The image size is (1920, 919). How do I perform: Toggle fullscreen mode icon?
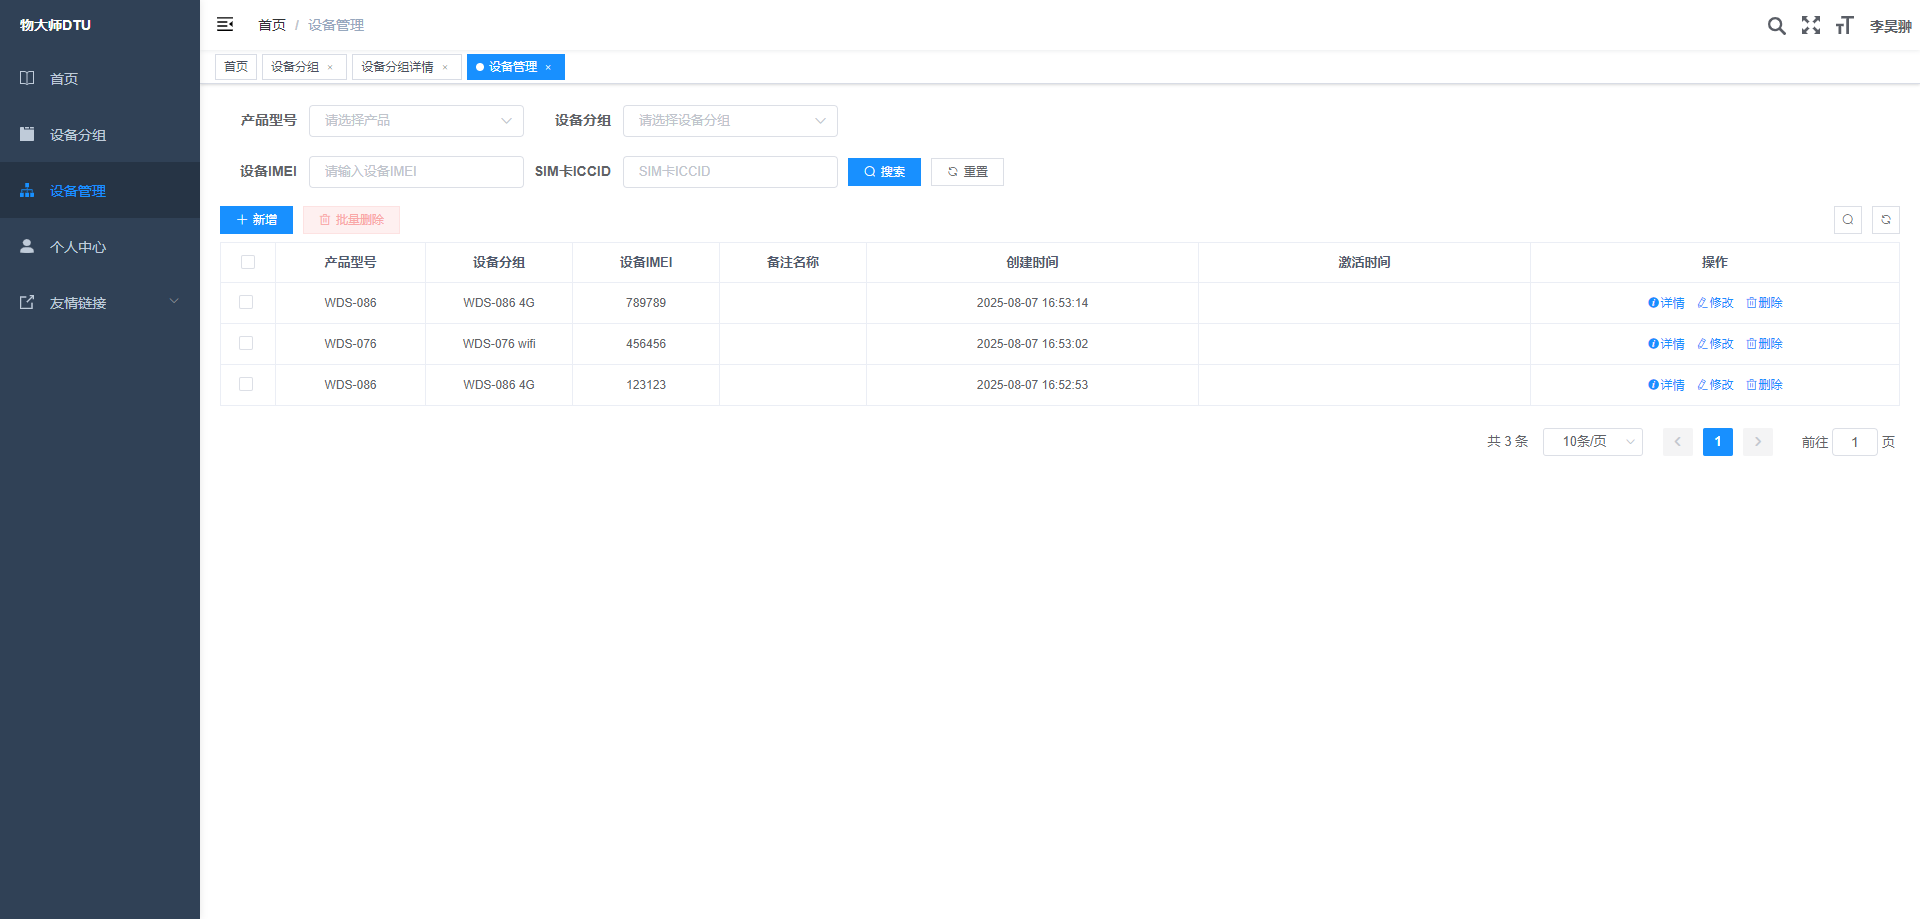1811,26
